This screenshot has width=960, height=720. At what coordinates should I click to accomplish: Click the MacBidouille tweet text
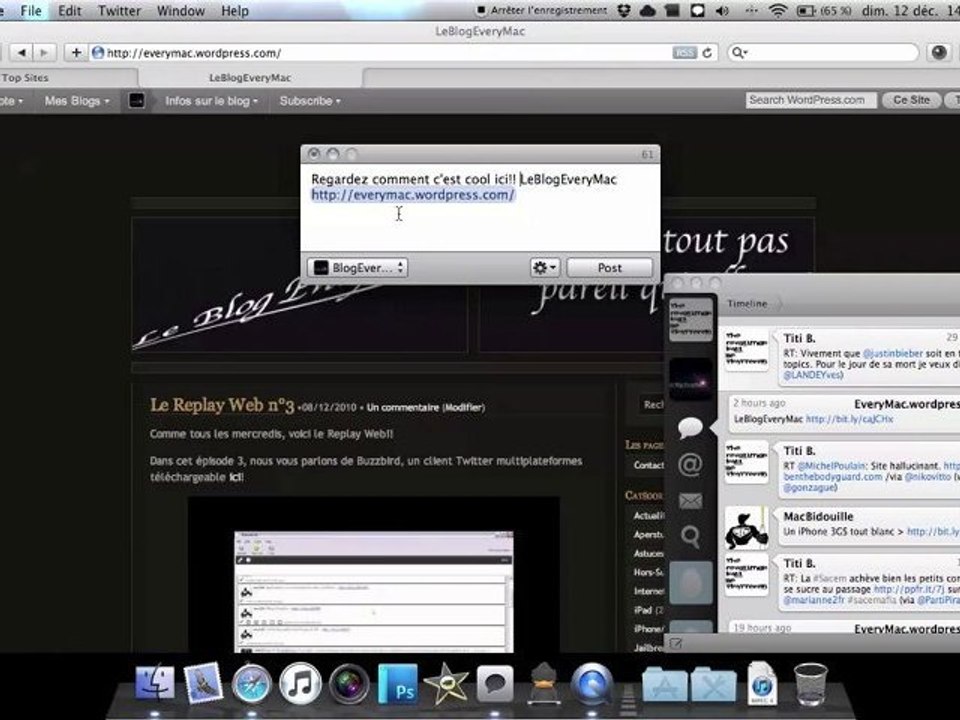tap(872, 531)
